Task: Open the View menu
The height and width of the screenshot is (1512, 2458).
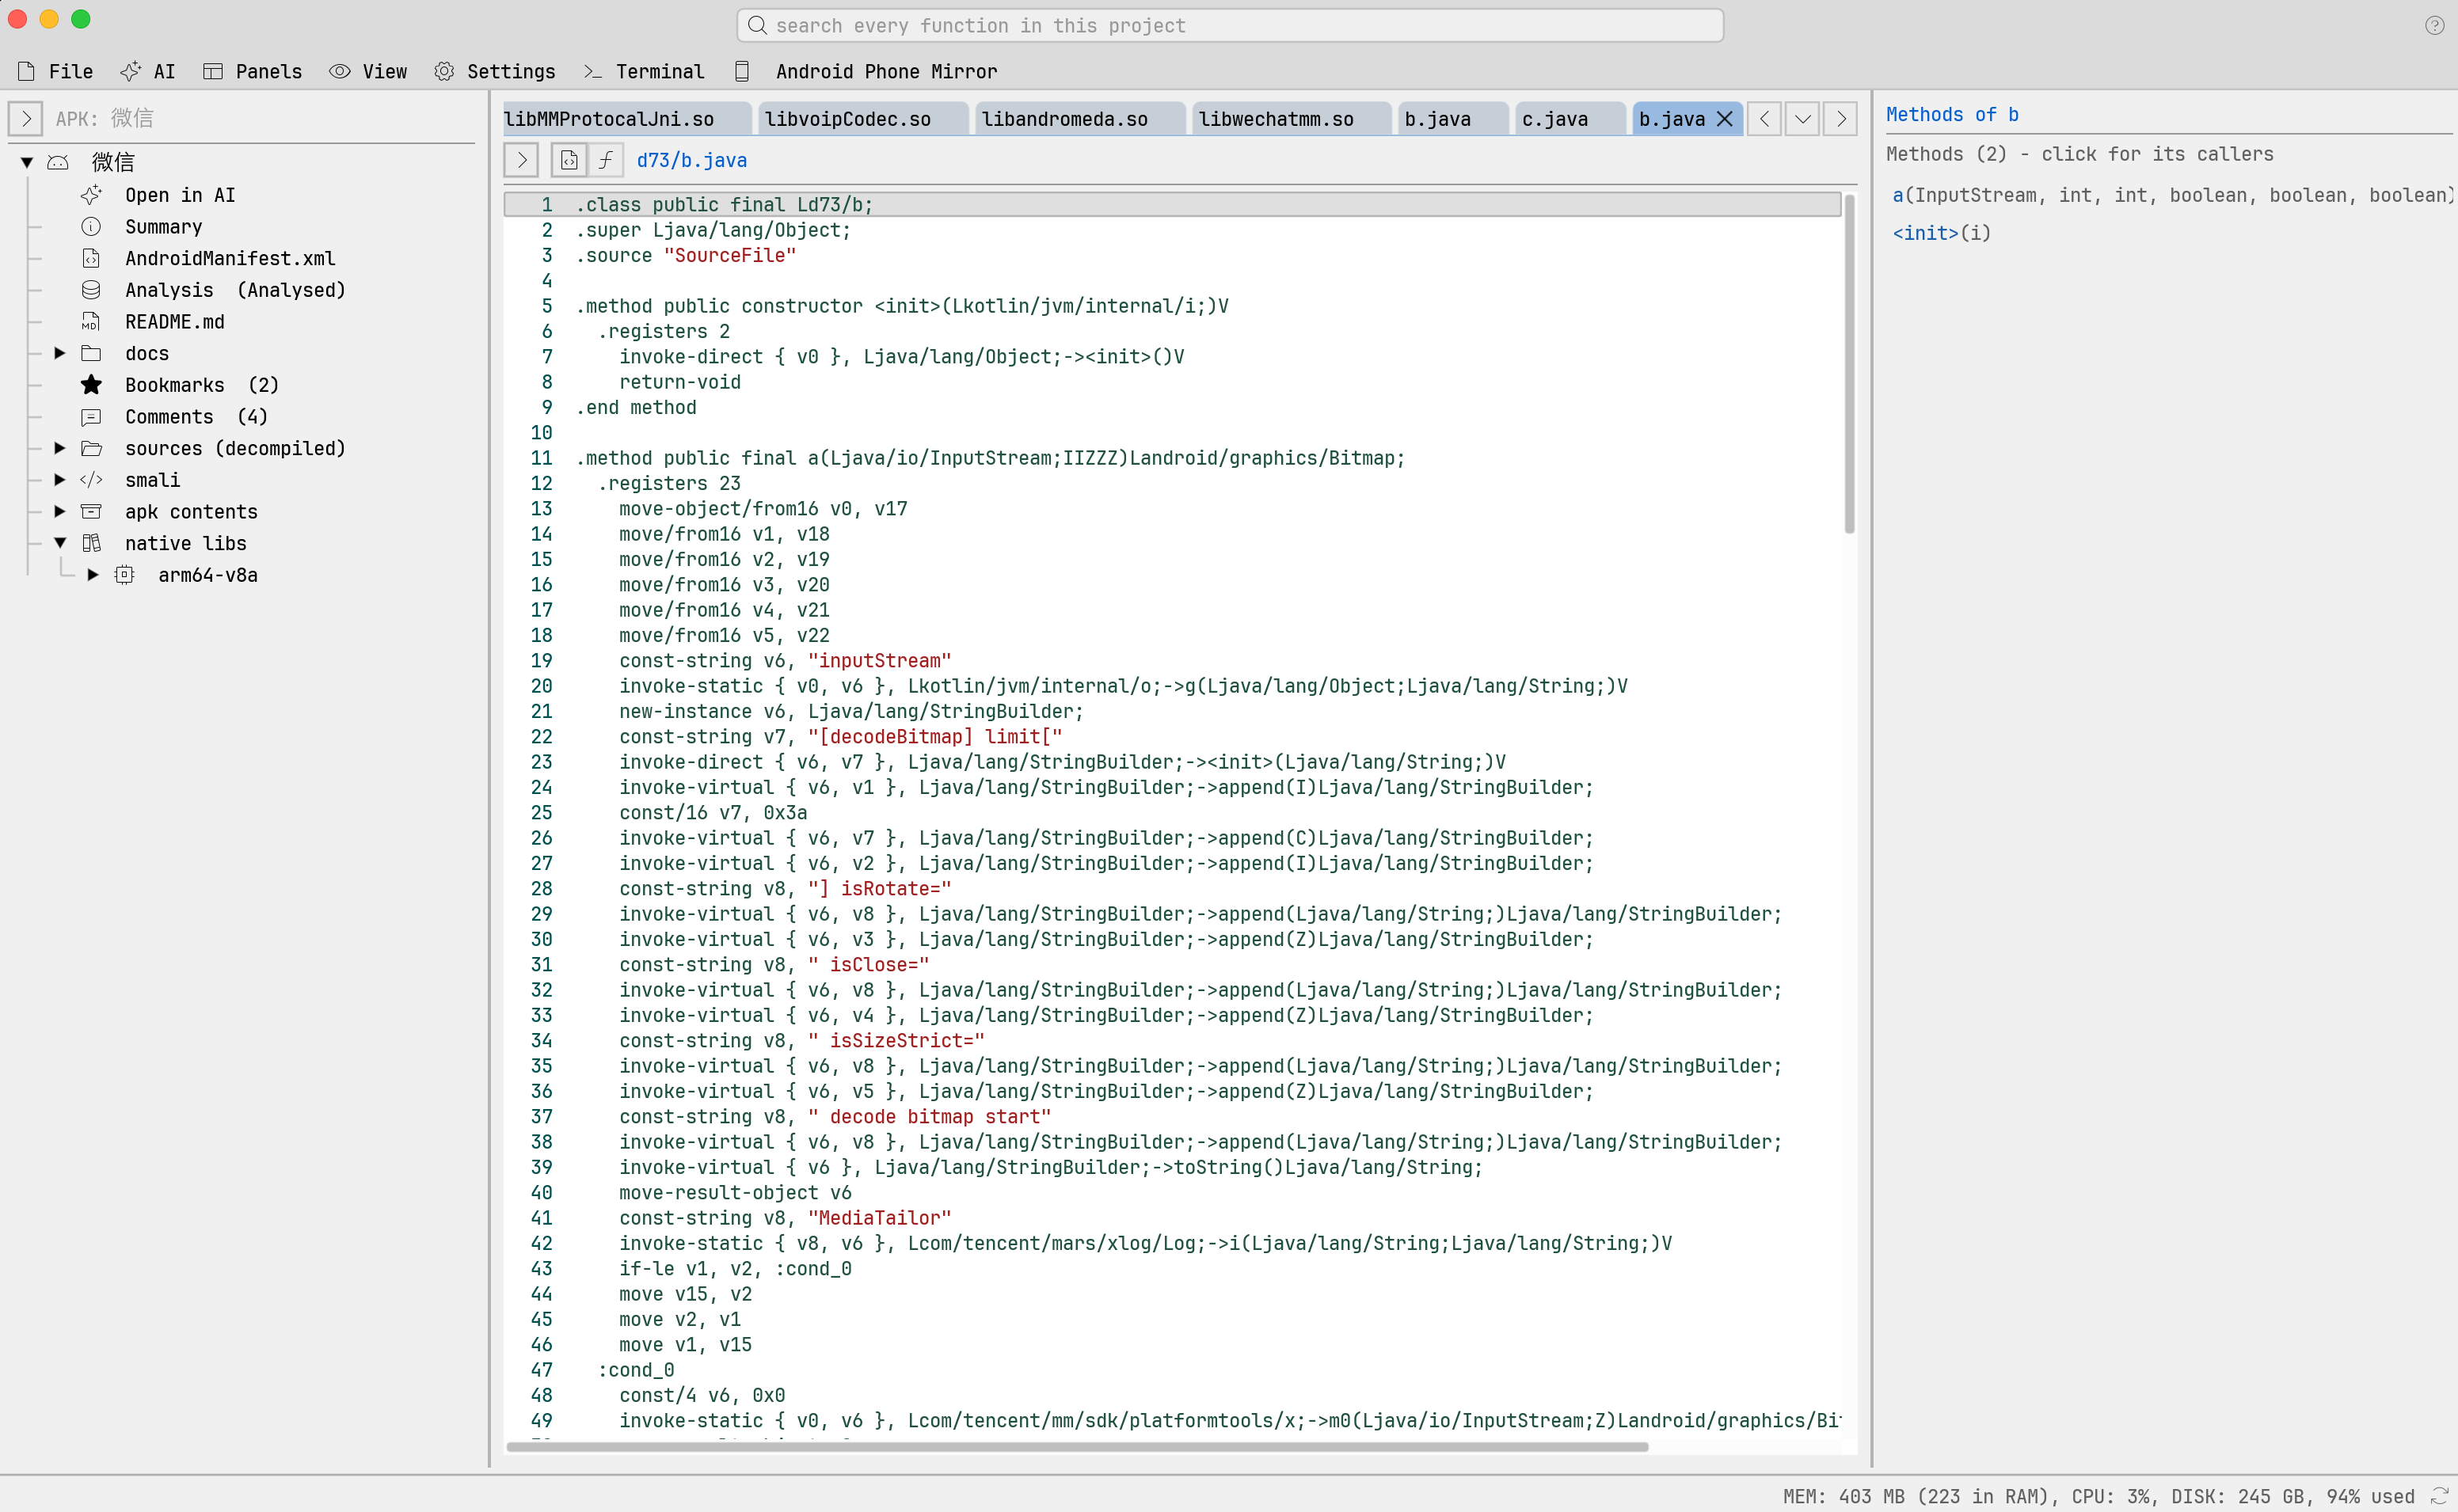Action: [x=368, y=71]
